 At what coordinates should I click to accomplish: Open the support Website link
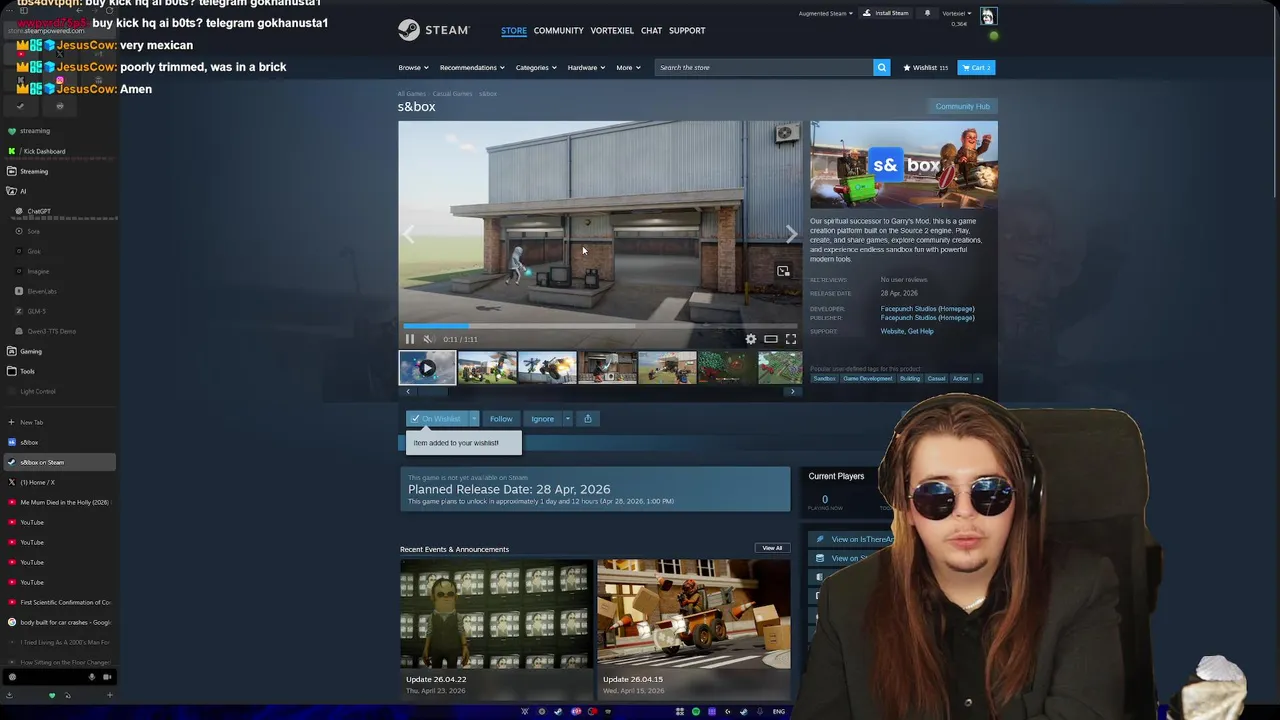[892, 331]
